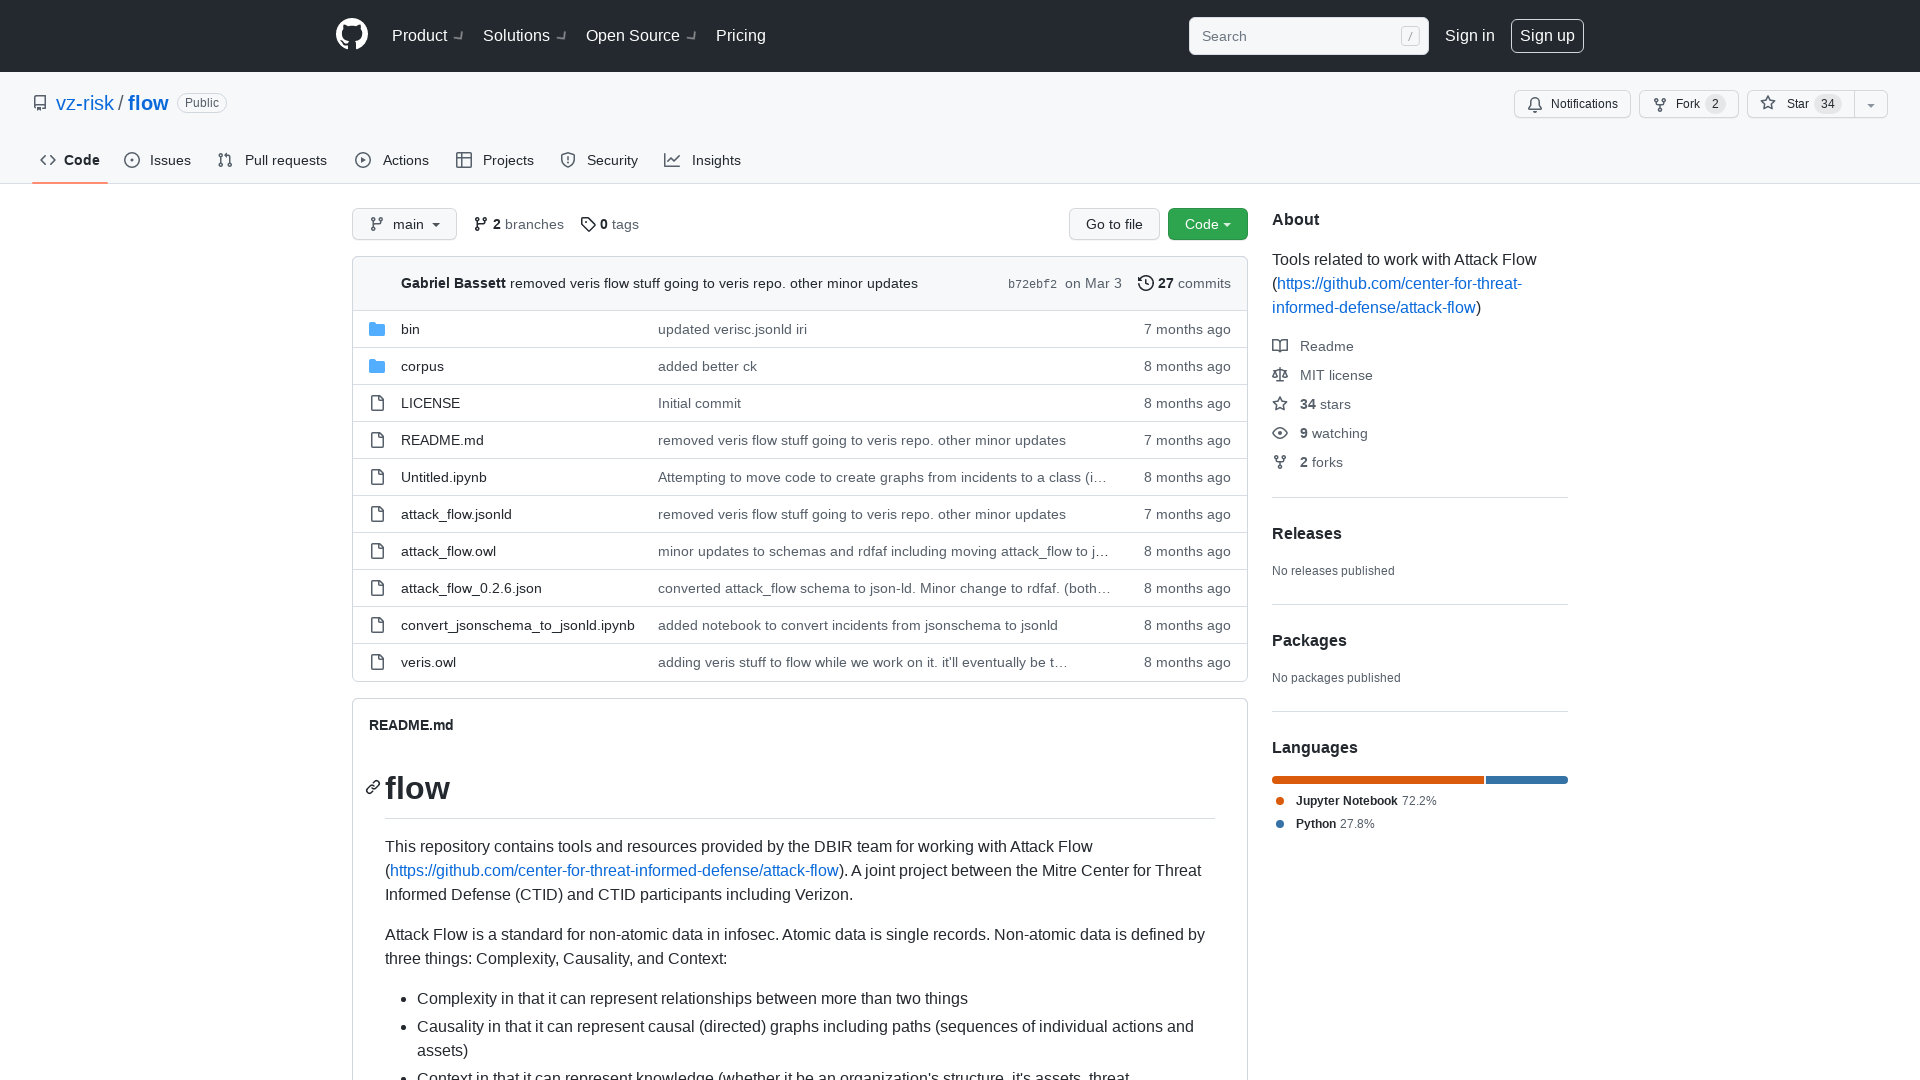This screenshot has width=1920, height=1080.
Task: Click the watching eye icon
Action: tap(1280, 433)
